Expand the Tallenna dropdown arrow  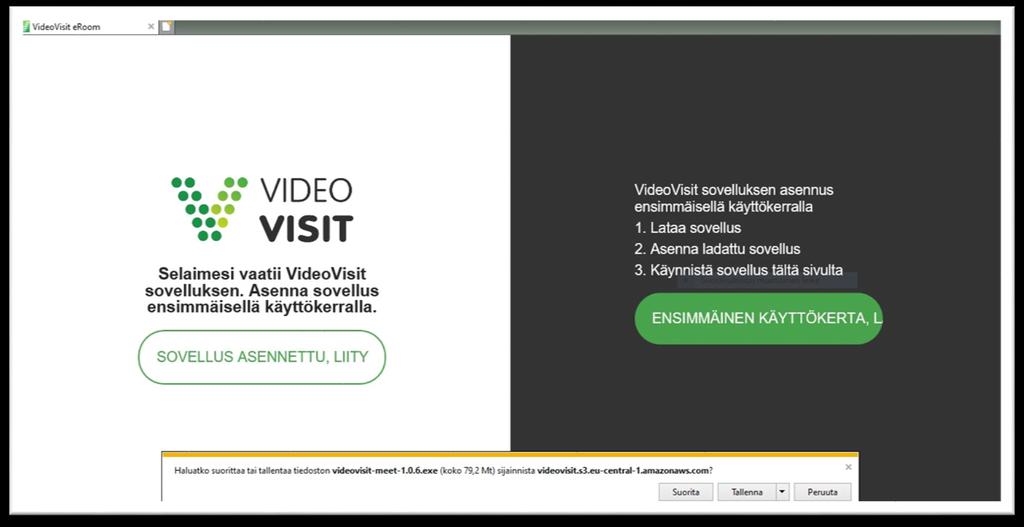point(782,492)
